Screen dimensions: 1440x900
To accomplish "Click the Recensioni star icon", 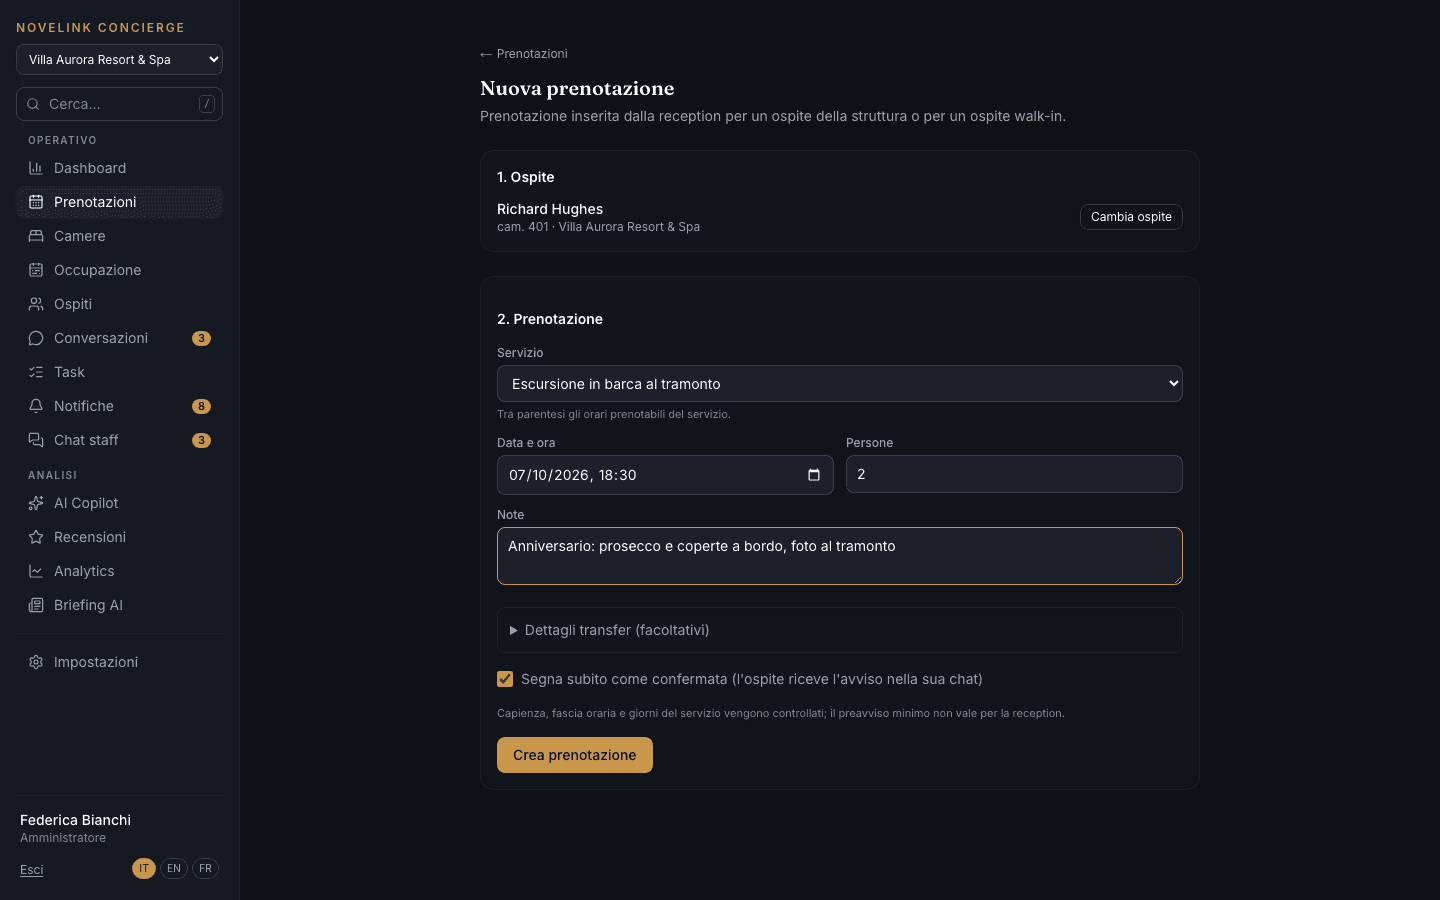I will [x=36, y=537].
